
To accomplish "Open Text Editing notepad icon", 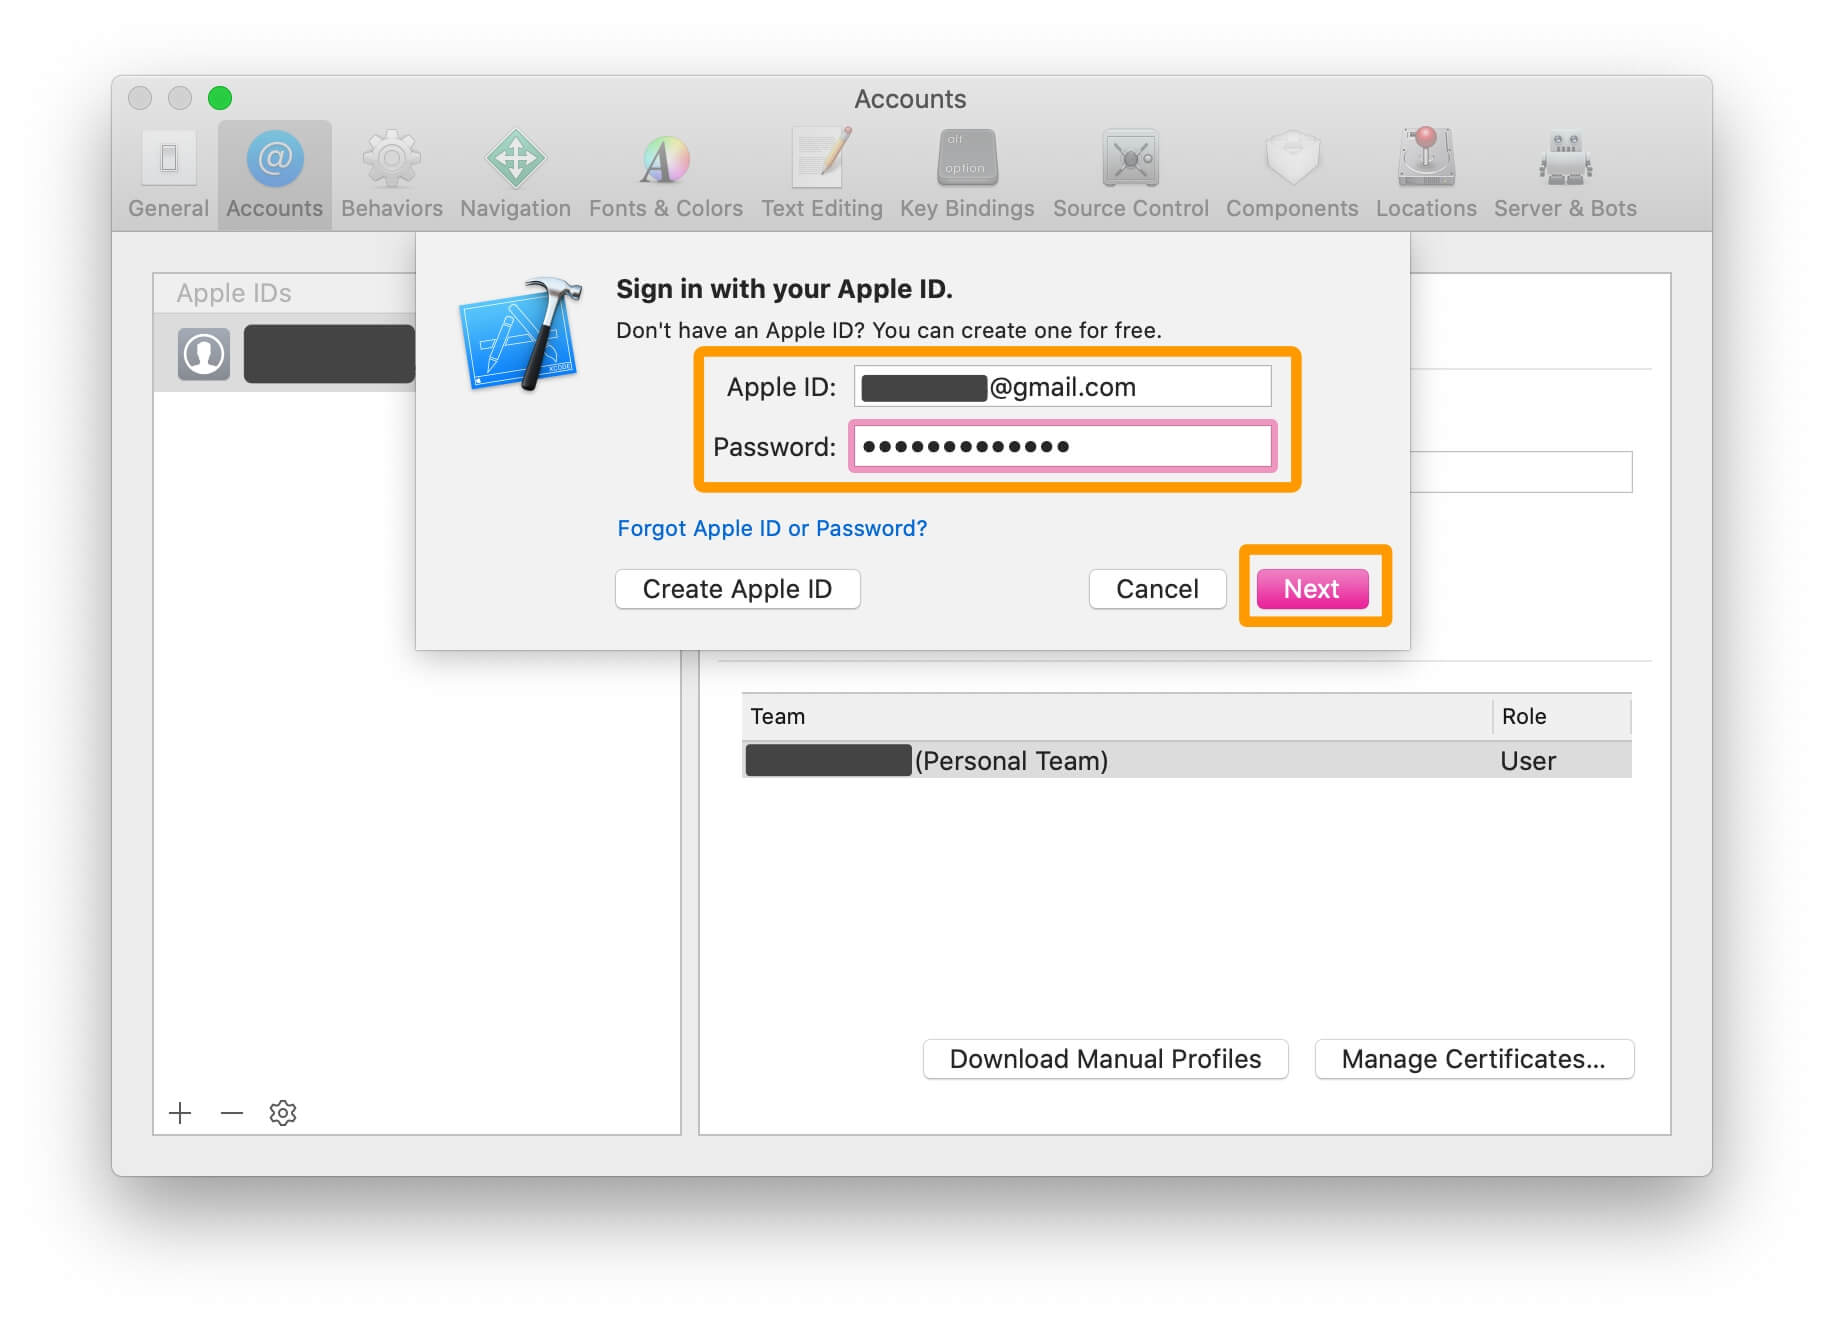I will (821, 158).
